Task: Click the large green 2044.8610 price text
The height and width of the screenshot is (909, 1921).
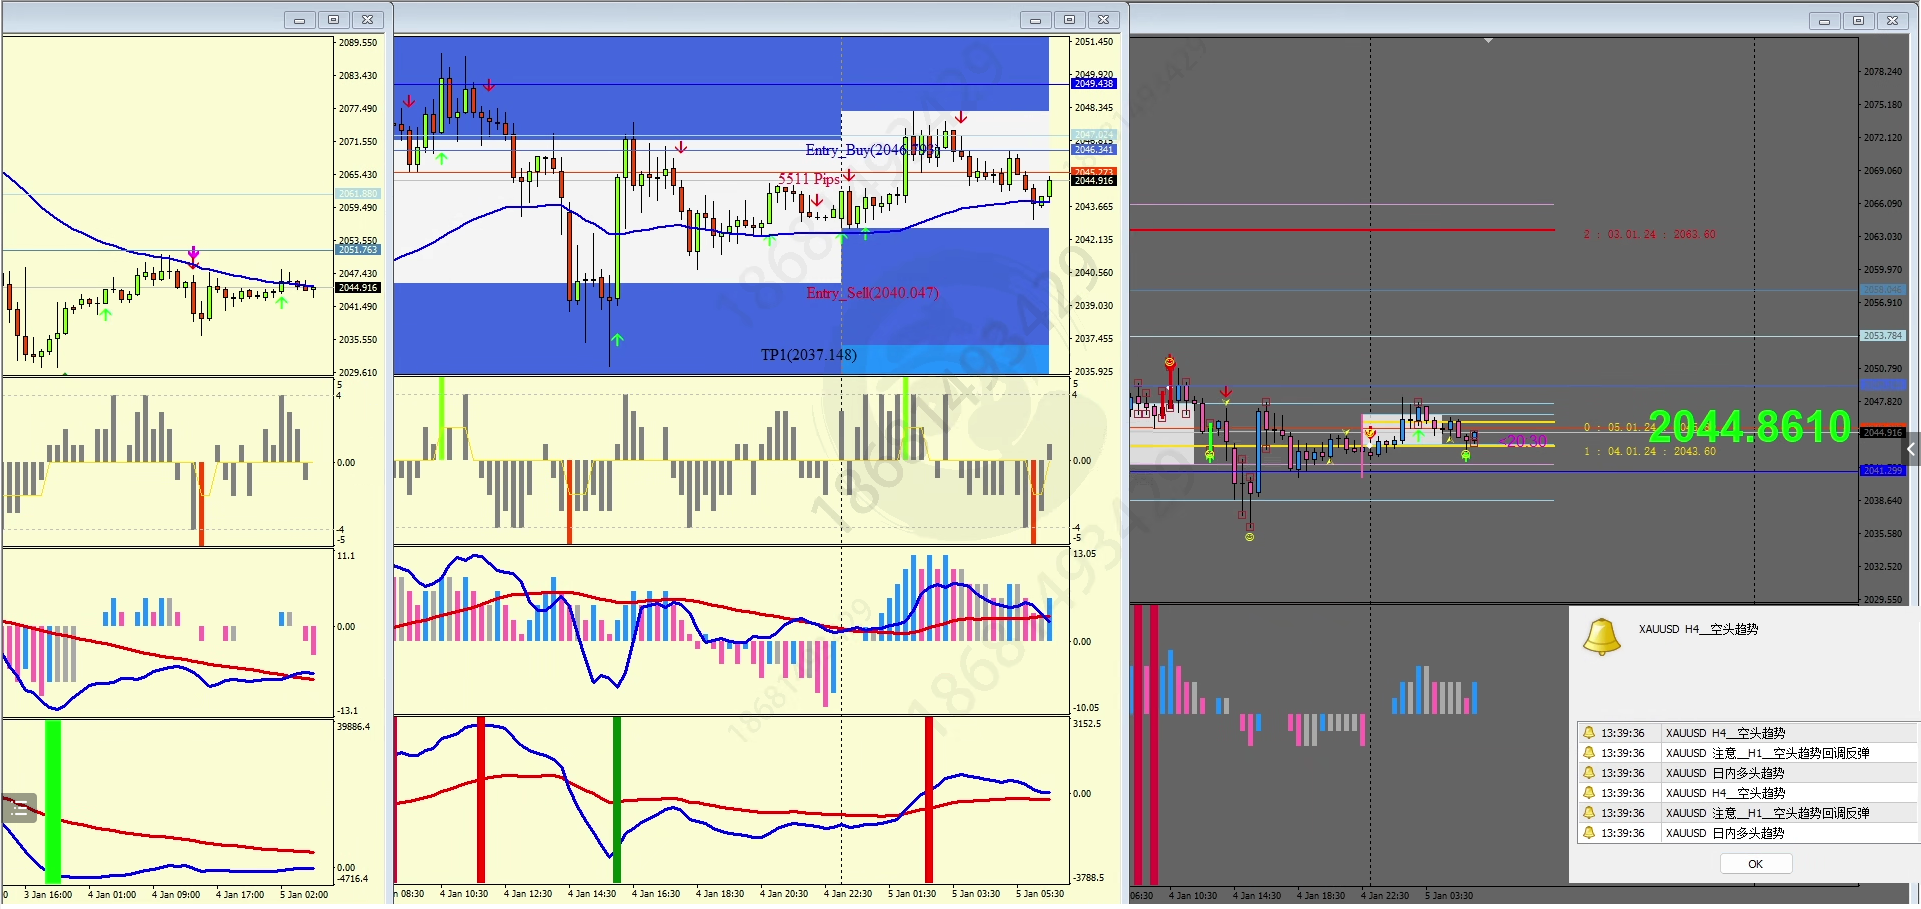Action: click(1750, 427)
